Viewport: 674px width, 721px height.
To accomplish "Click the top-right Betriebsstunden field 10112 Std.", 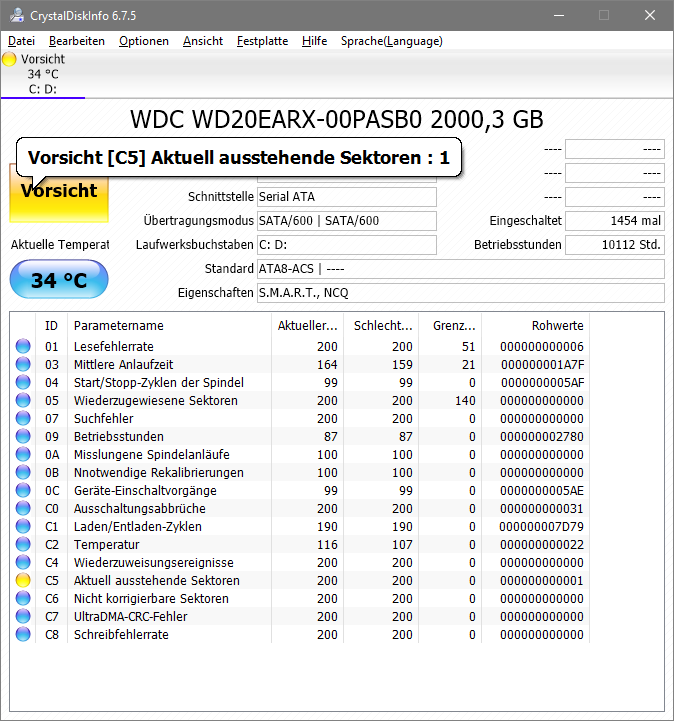I will (615, 245).
